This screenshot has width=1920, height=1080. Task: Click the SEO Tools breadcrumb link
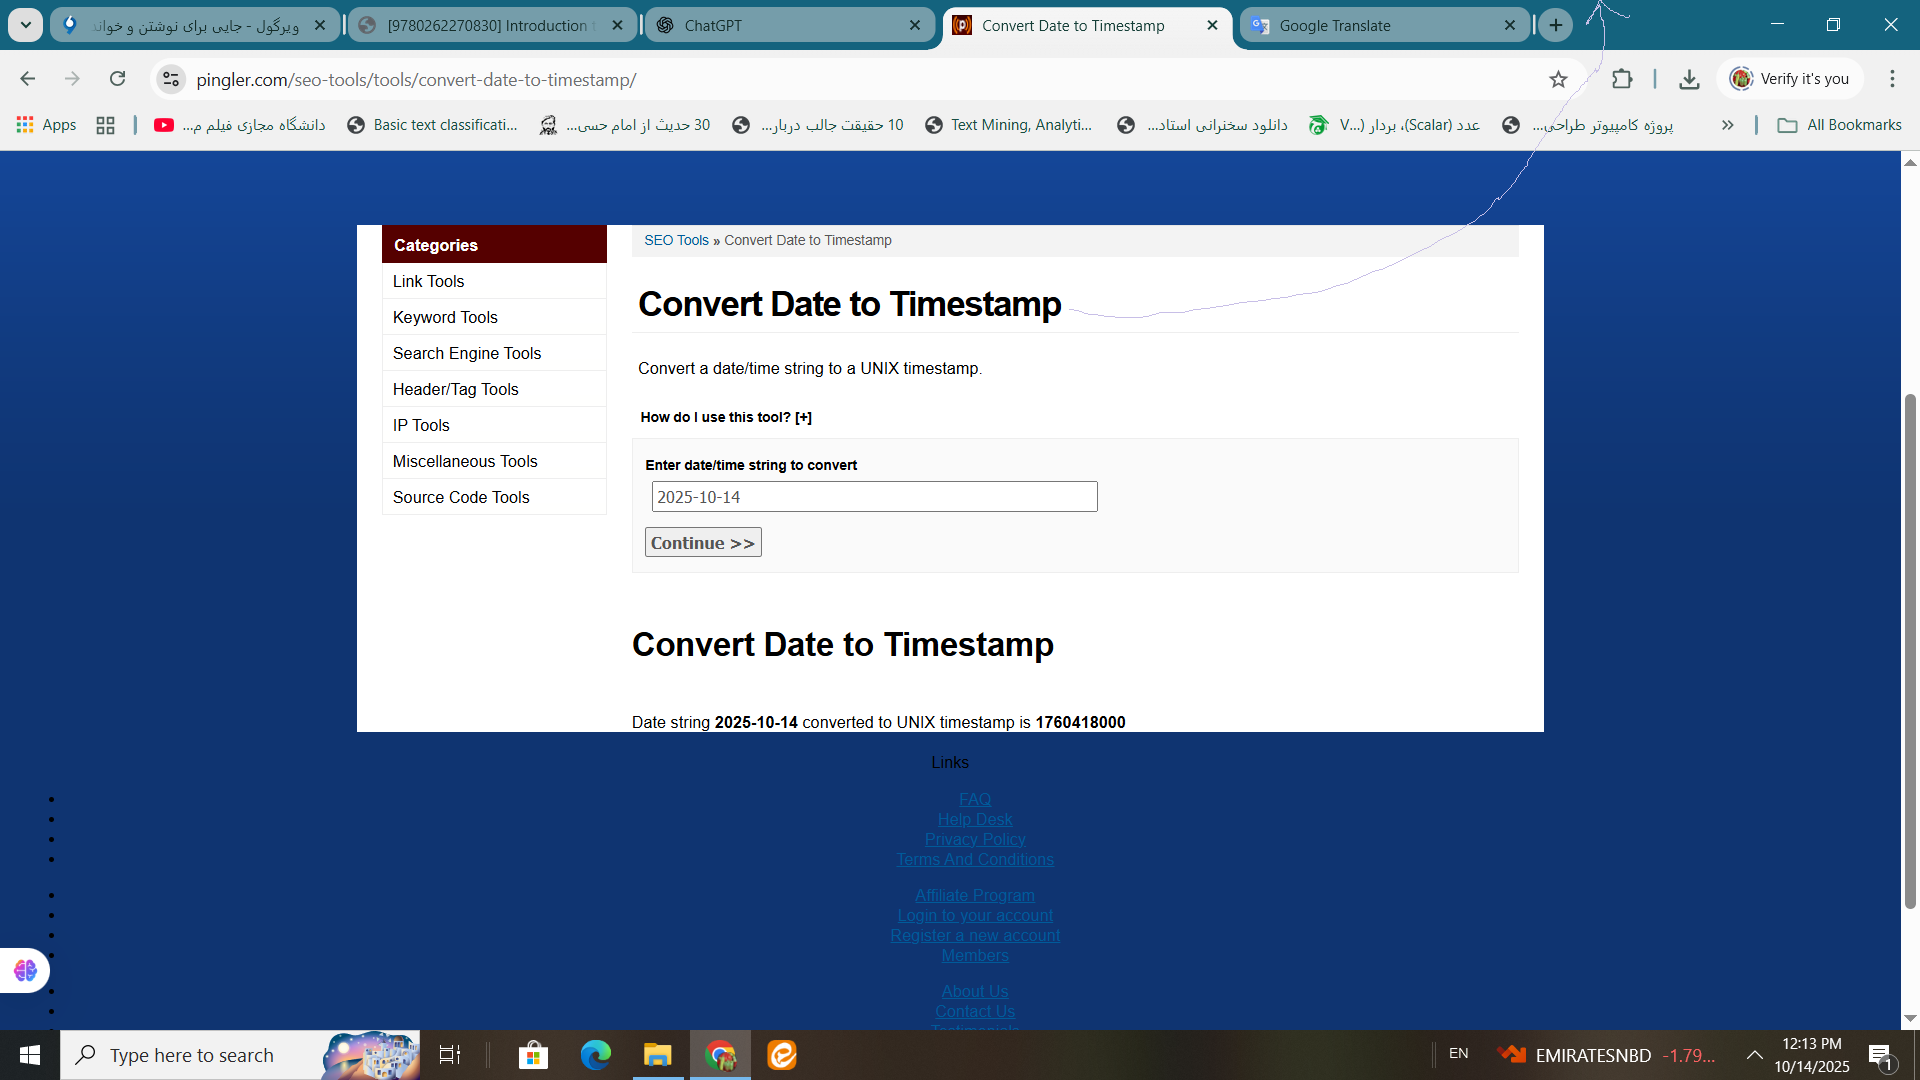676,240
